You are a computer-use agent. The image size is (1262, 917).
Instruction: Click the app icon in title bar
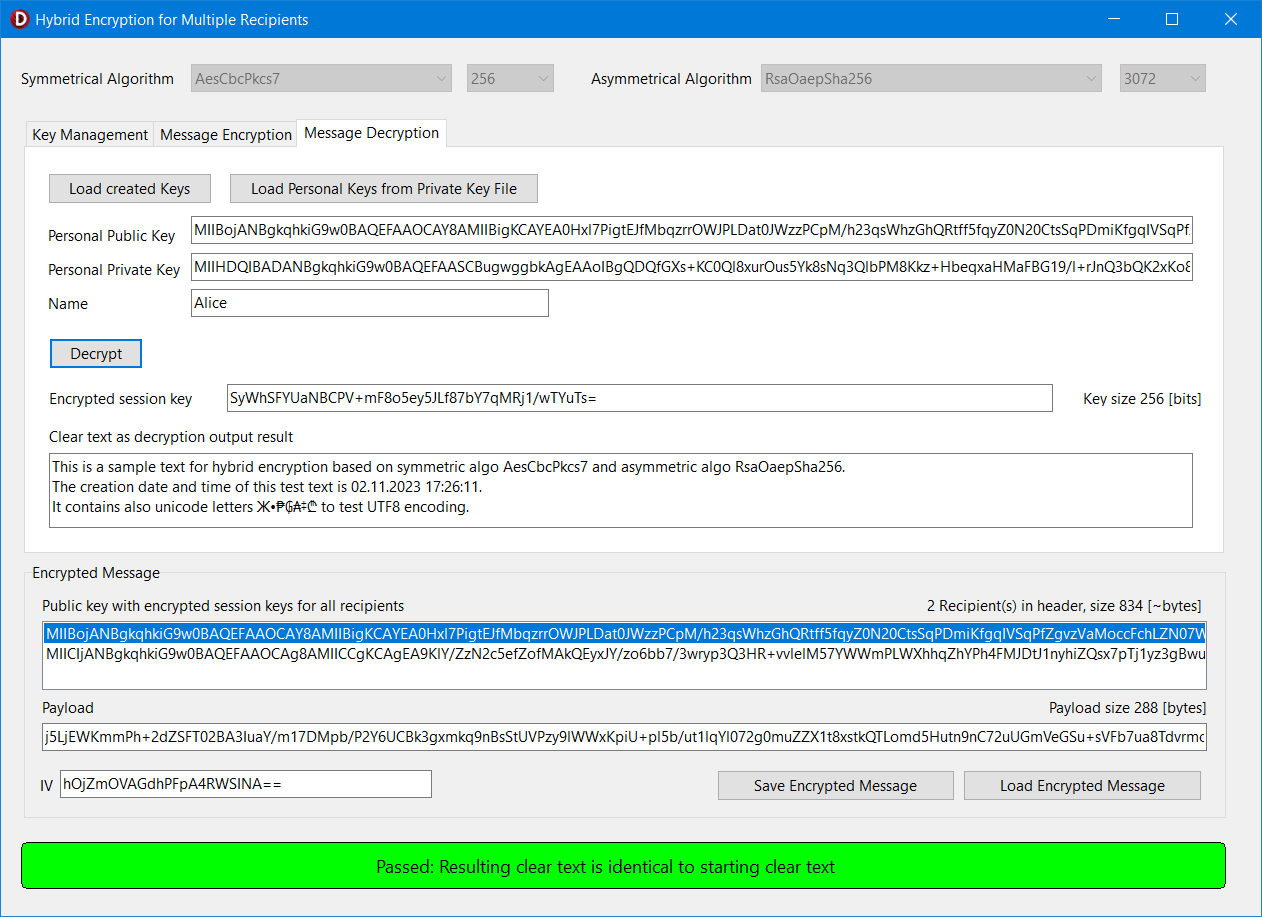pos(17,19)
